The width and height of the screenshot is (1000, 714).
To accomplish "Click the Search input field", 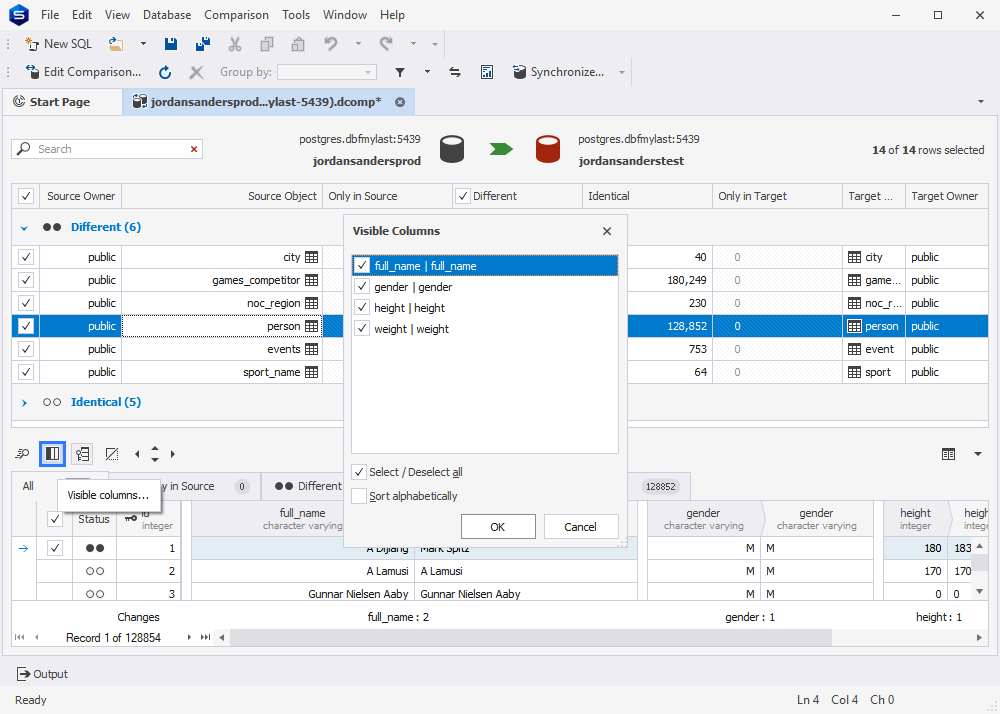I will click(107, 149).
